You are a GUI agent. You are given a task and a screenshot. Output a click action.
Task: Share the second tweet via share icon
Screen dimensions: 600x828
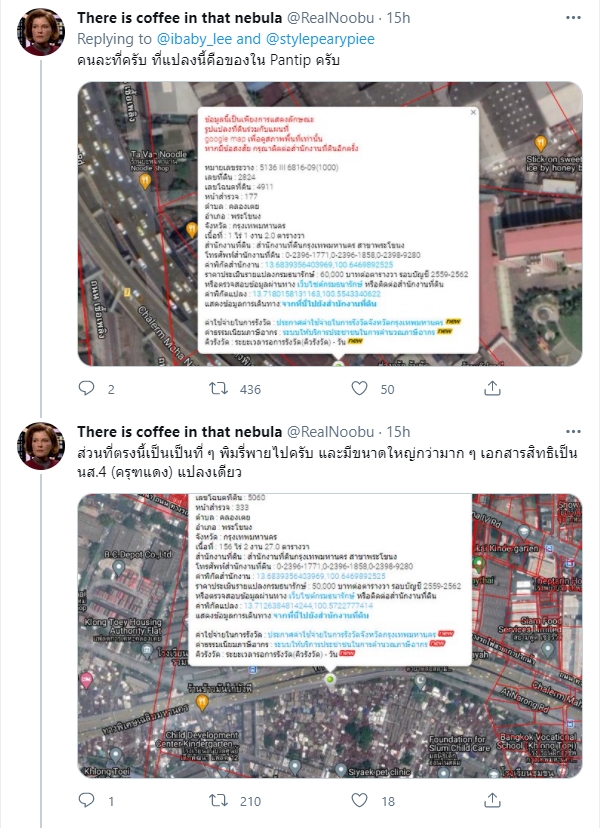point(492,801)
